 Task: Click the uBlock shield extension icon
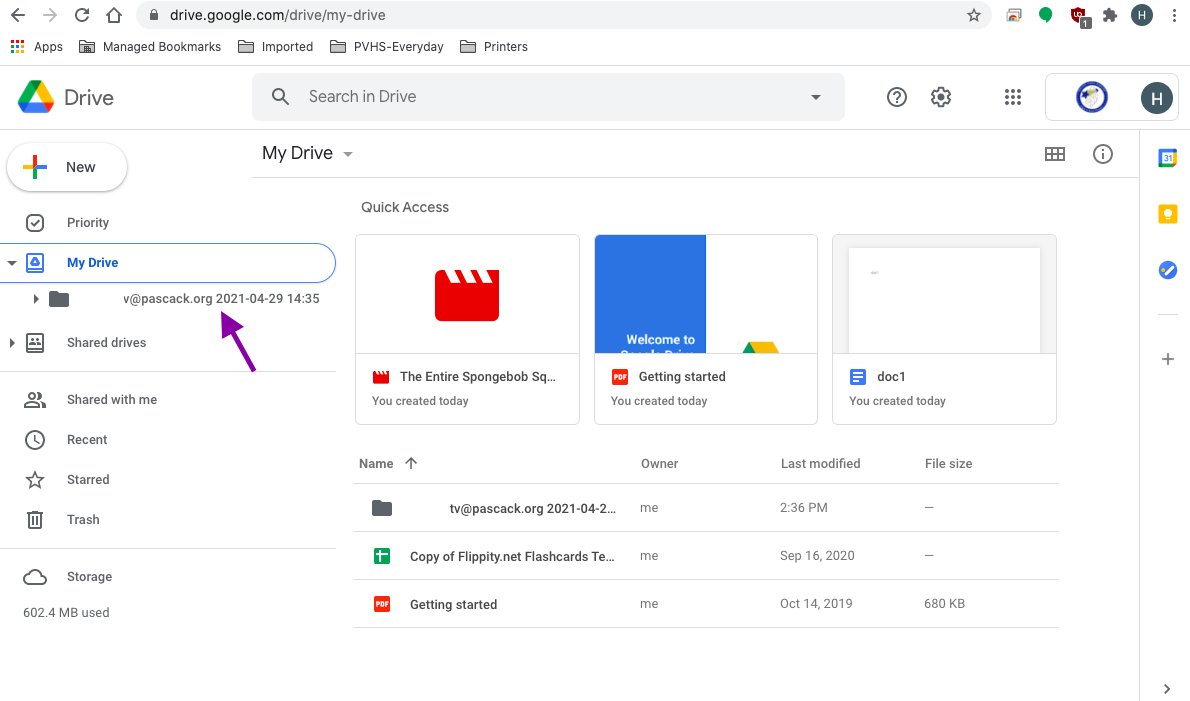[1078, 16]
